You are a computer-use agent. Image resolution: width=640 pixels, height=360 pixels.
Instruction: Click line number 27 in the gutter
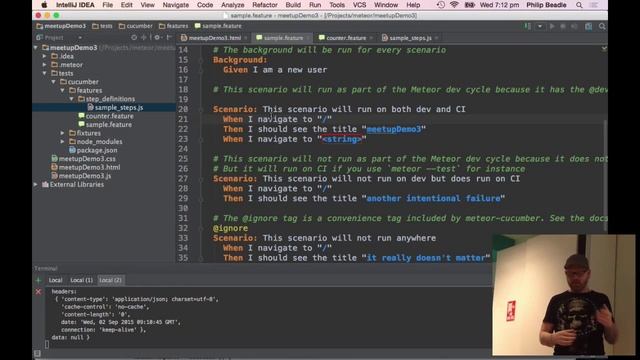[183, 179]
